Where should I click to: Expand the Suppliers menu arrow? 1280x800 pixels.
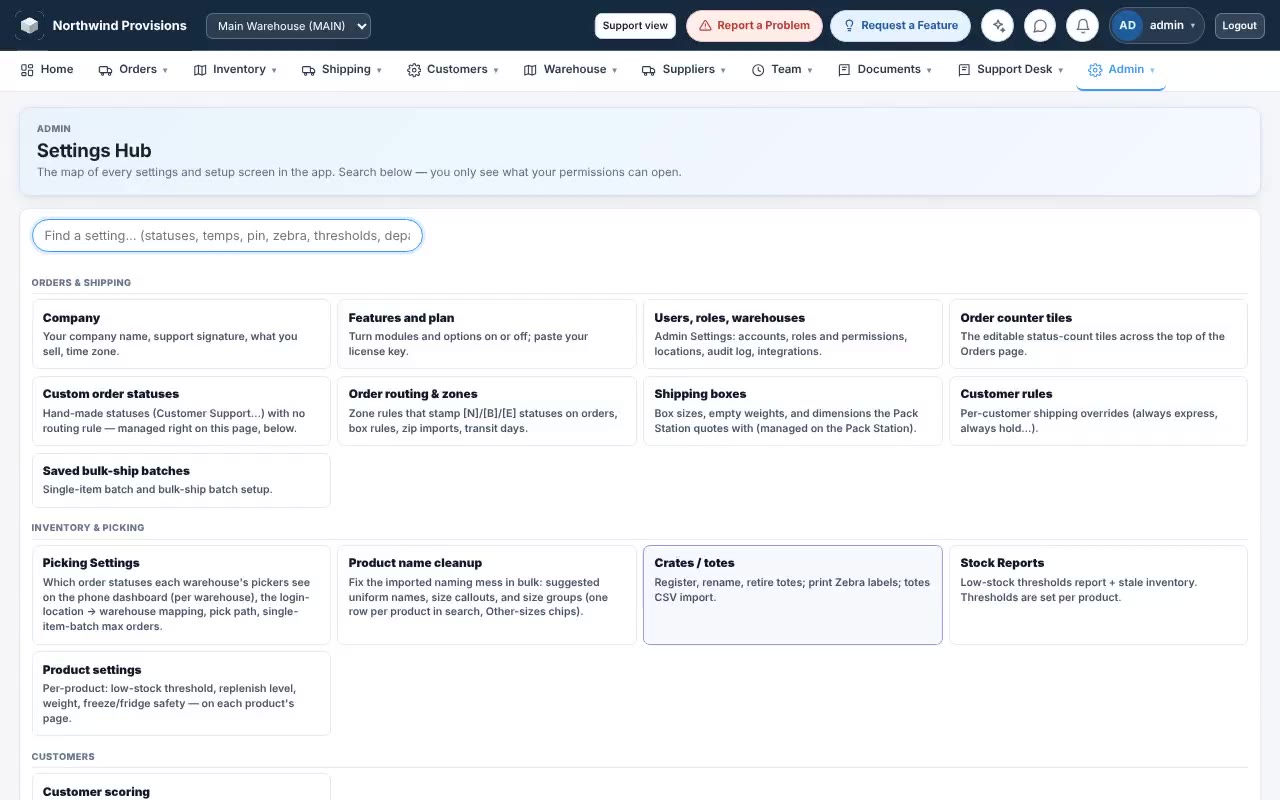click(723, 70)
